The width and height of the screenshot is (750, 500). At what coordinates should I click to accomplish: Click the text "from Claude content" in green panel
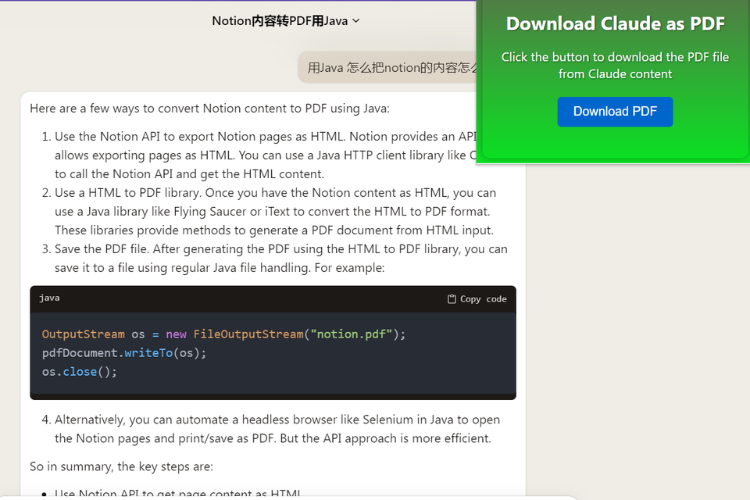615,74
